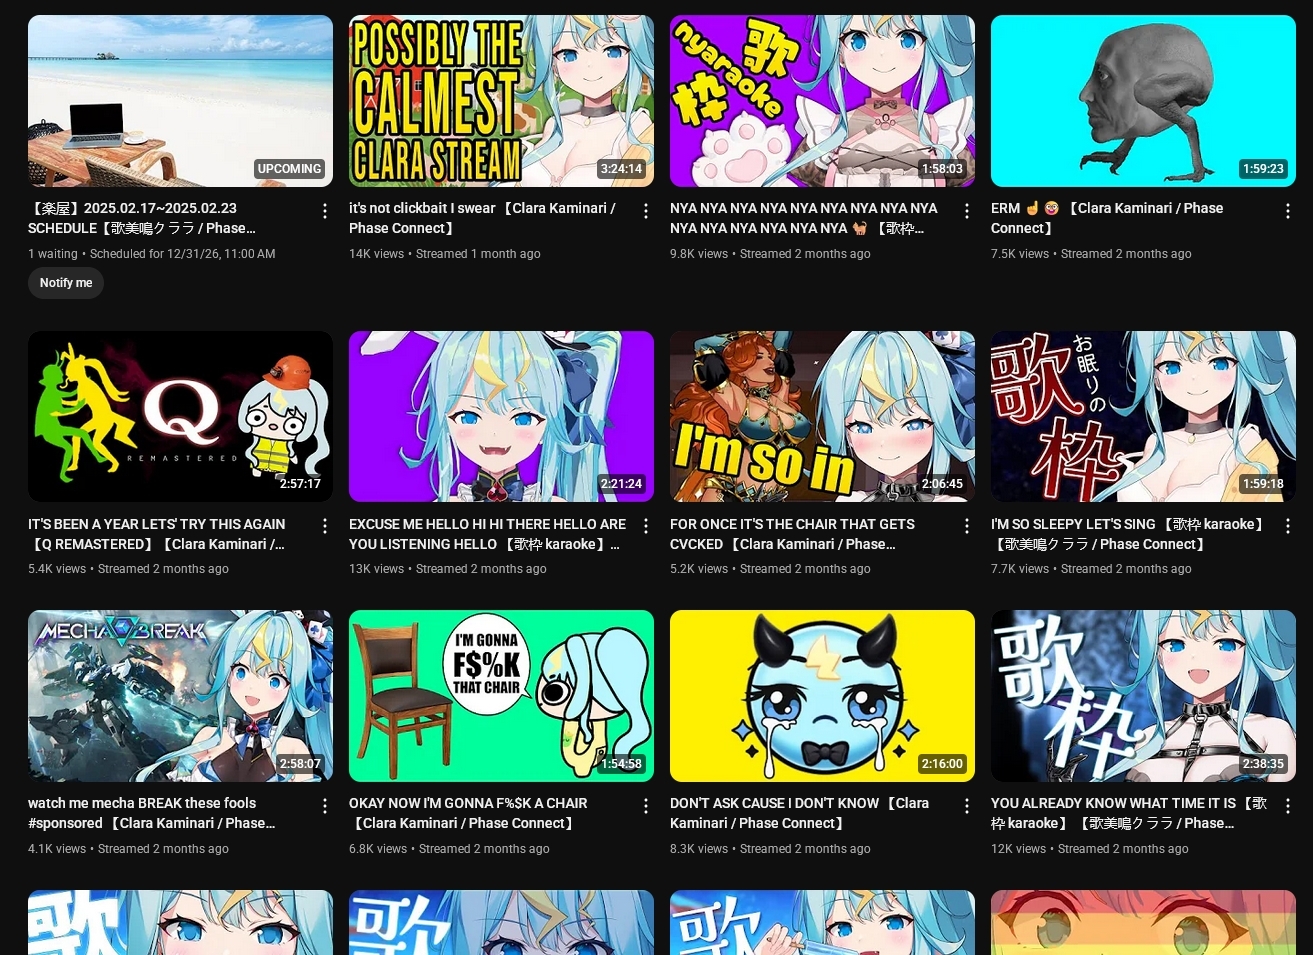Click "5.4K views • Streamed 2 months ago" text
The height and width of the screenshot is (955, 1313).
(x=128, y=569)
